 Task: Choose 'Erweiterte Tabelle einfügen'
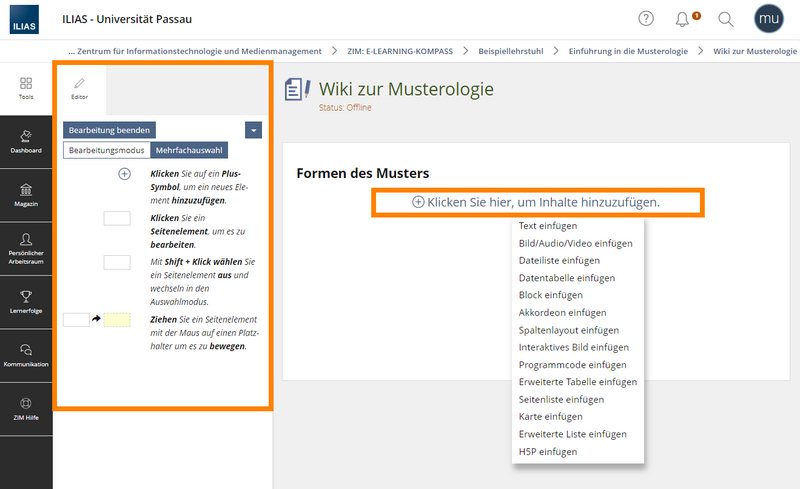pos(578,382)
